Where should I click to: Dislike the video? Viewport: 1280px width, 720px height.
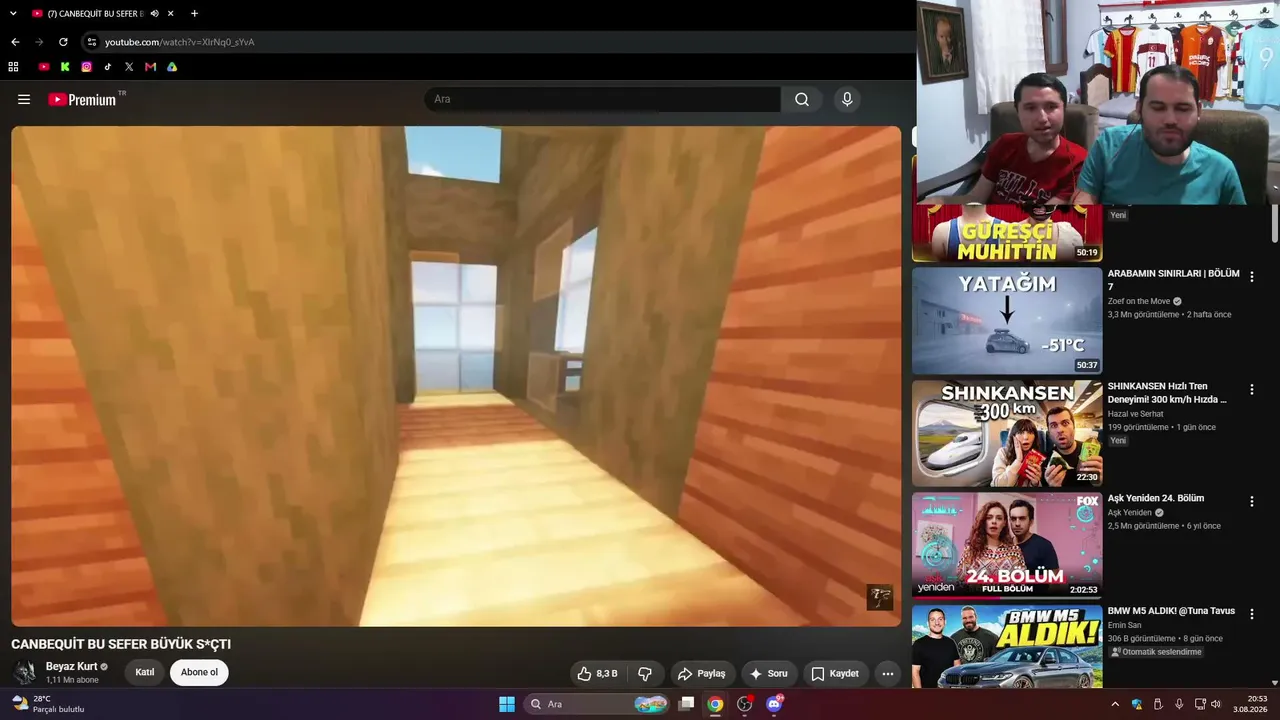pyautogui.click(x=645, y=673)
